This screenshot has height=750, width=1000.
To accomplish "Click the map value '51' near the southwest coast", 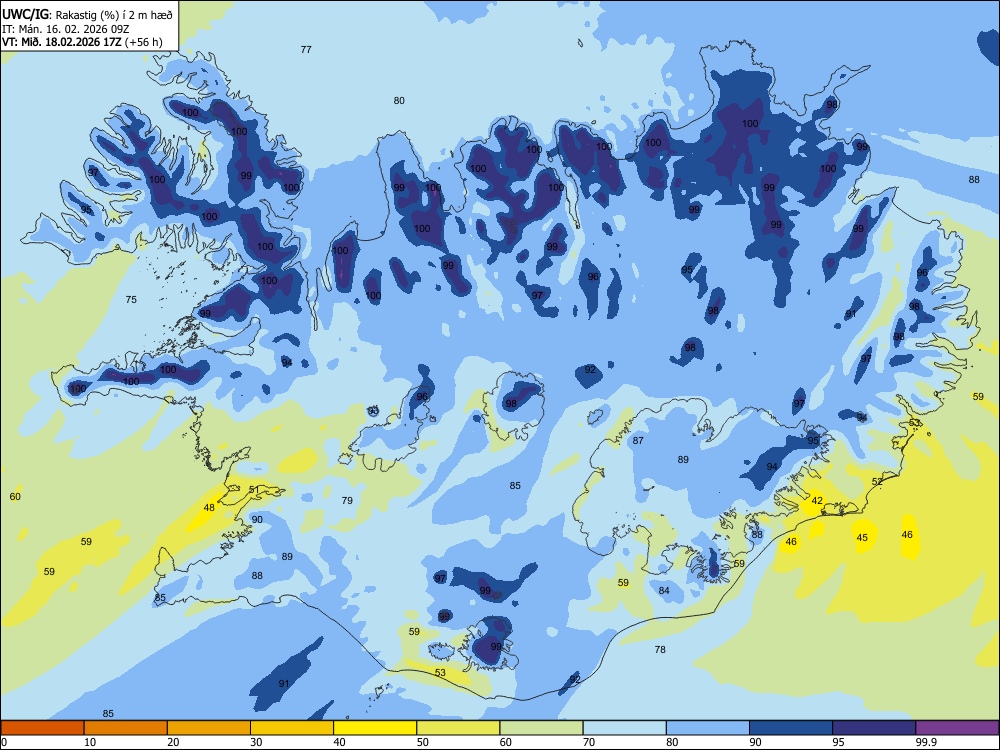I will pos(254,490).
